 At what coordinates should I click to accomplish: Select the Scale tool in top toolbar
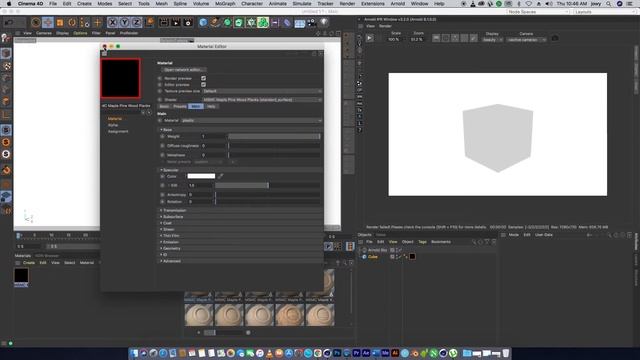pos(60,23)
